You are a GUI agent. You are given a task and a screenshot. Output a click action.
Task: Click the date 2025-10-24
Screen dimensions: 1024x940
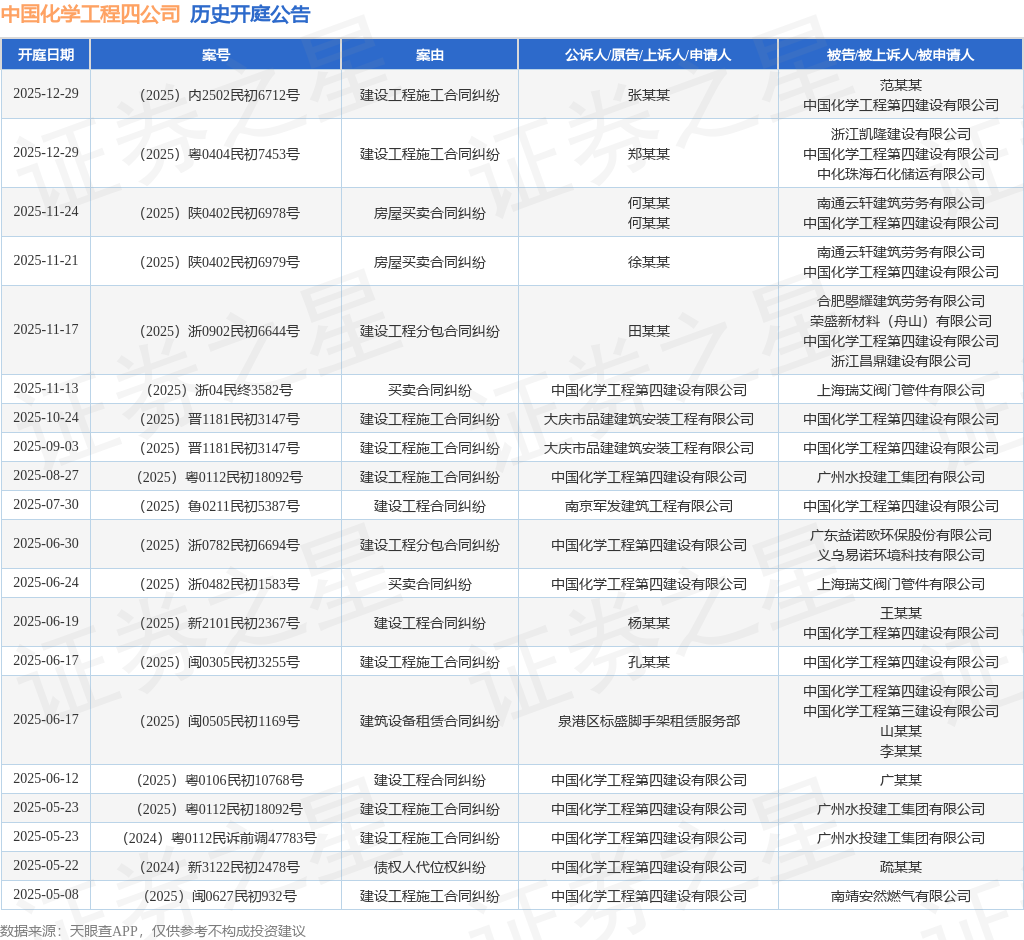tap(46, 417)
